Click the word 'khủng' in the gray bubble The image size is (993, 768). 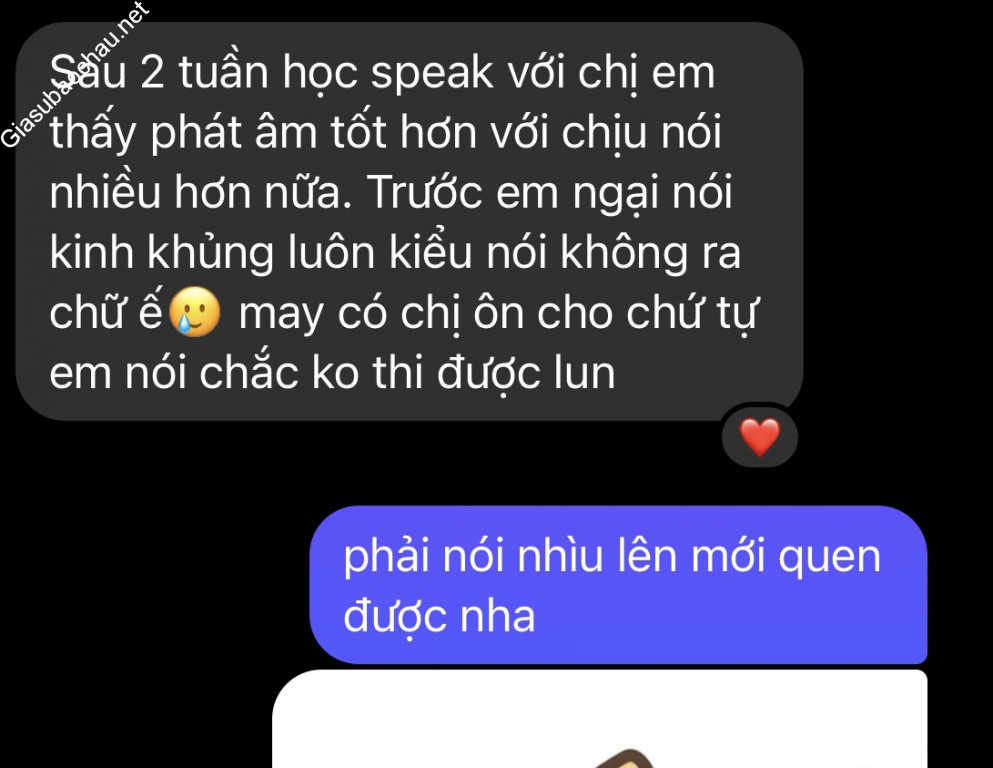211,253
